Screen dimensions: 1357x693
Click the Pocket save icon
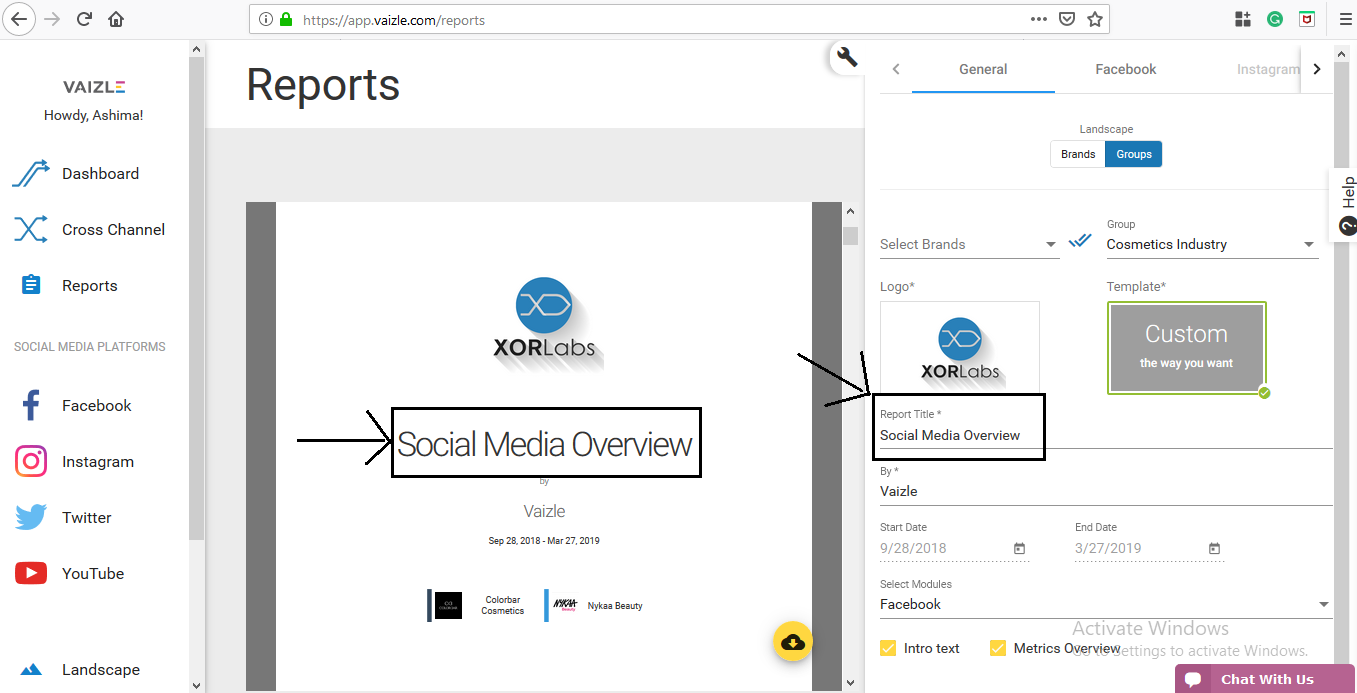1067,19
